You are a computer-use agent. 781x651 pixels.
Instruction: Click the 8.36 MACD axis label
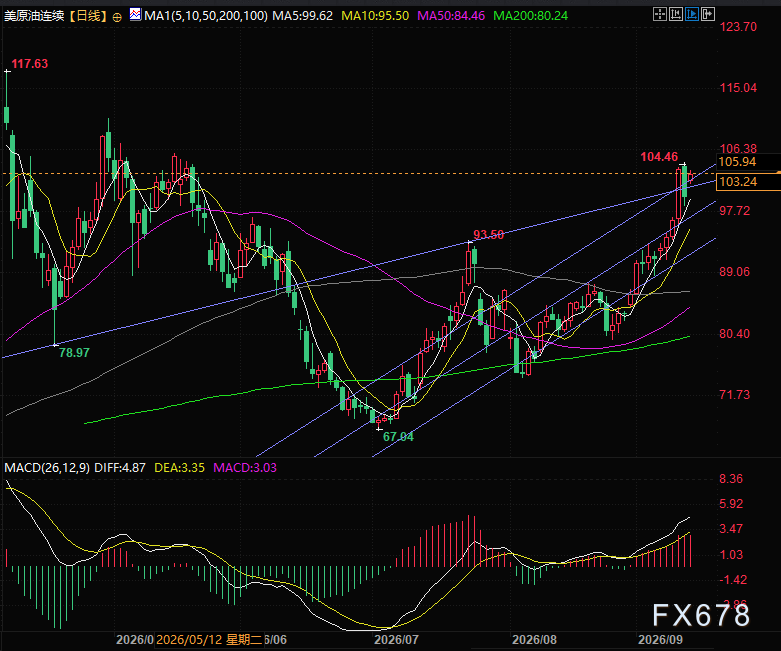(731, 479)
